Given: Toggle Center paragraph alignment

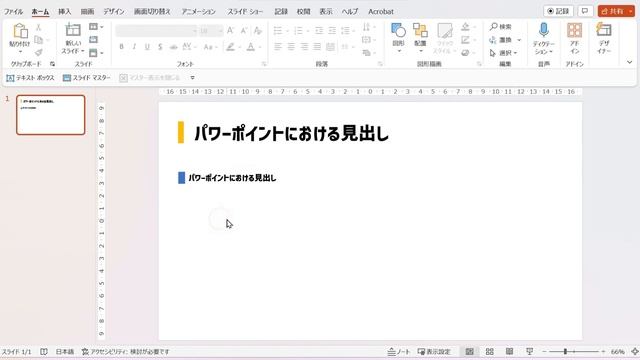Looking at the screenshot, I should [291, 47].
